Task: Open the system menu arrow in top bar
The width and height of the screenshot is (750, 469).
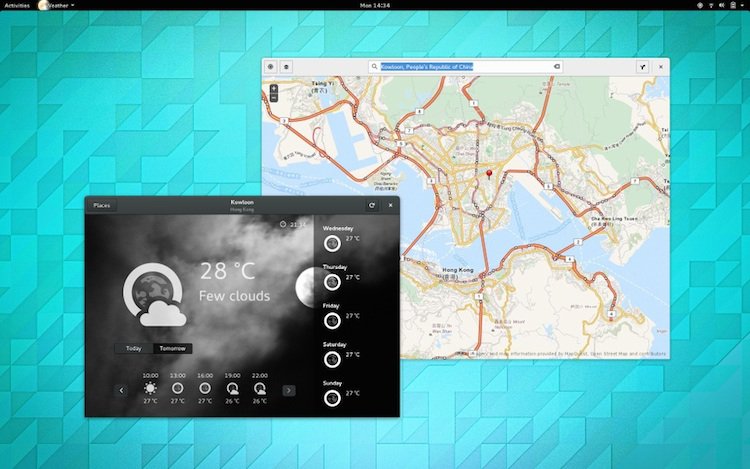Action: click(743, 5)
